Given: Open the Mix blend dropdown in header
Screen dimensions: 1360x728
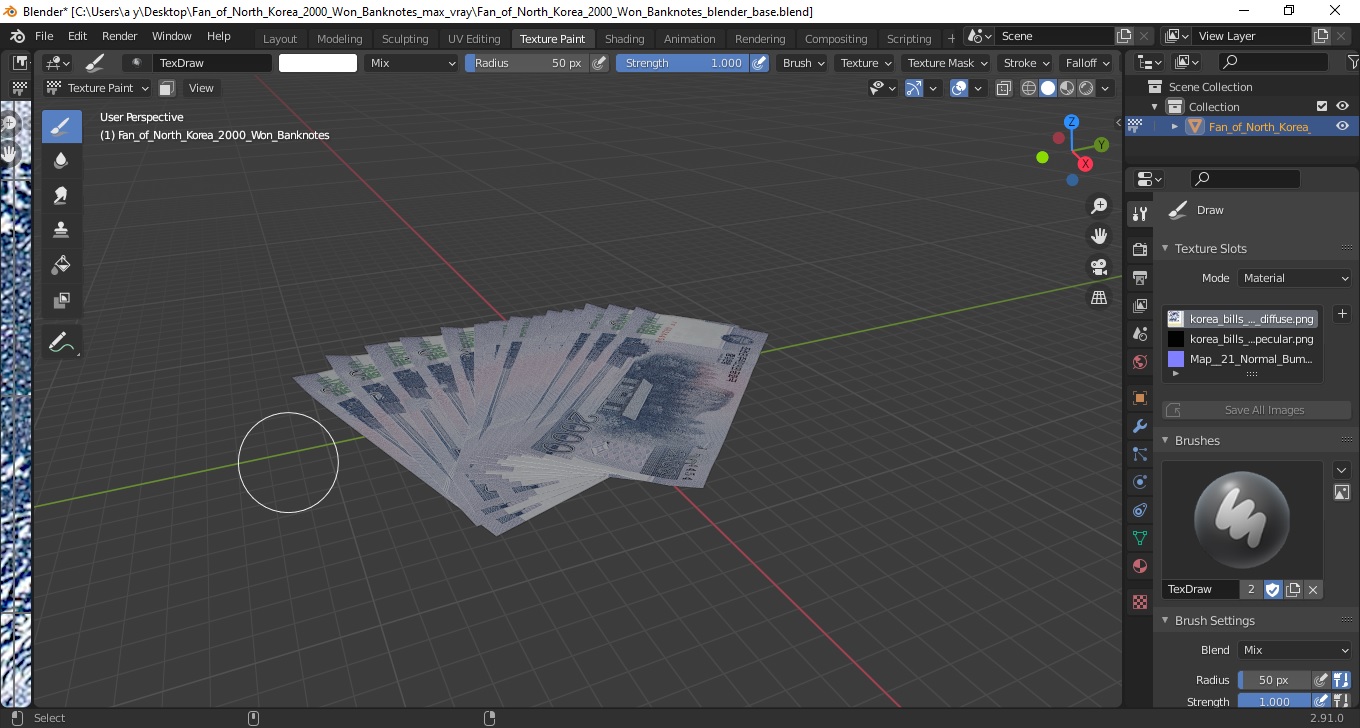Looking at the screenshot, I should 411,63.
